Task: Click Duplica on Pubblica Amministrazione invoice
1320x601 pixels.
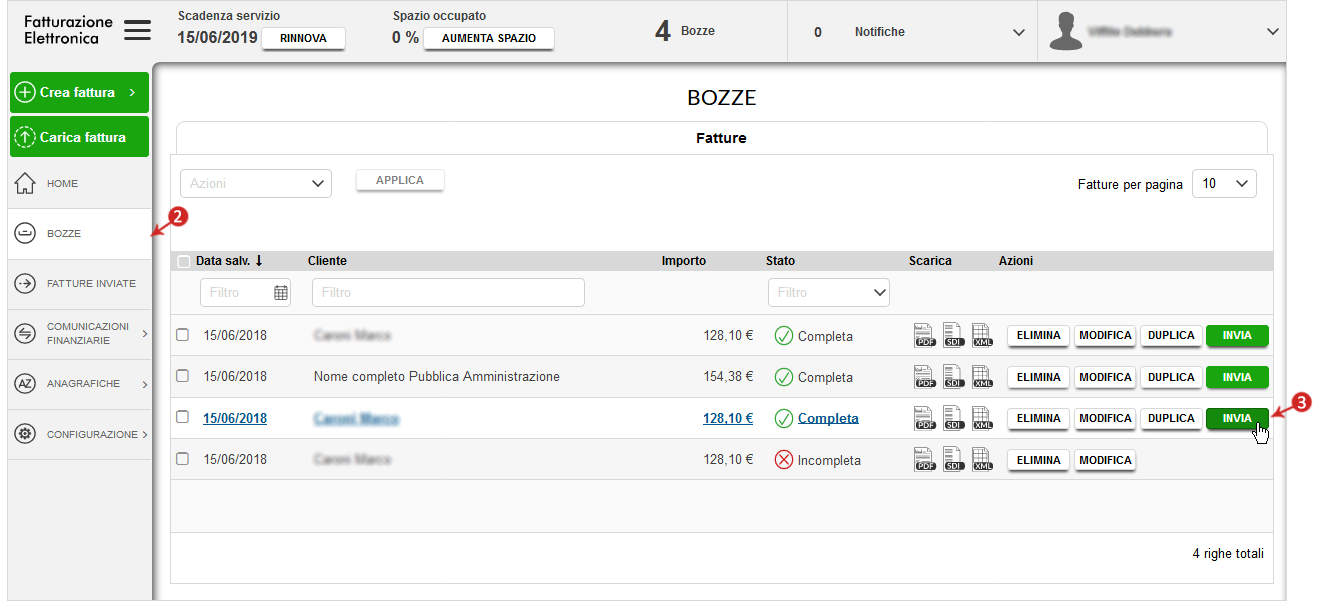Action: (1171, 377)
